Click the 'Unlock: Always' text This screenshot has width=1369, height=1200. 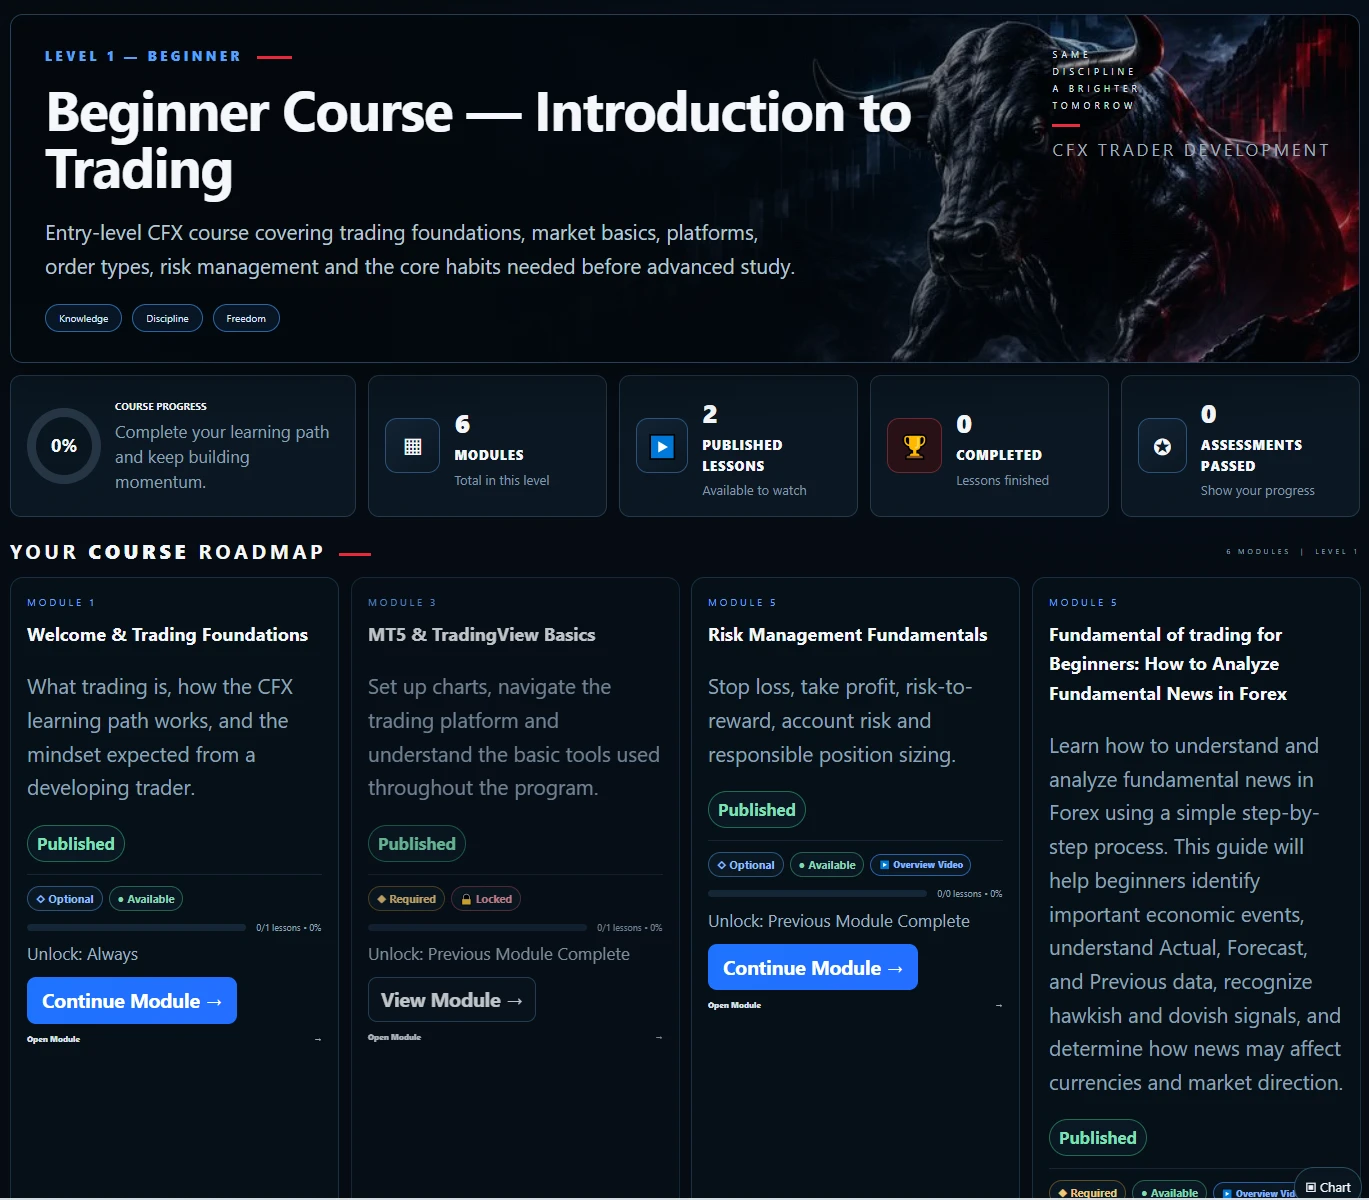click(83, 954)
